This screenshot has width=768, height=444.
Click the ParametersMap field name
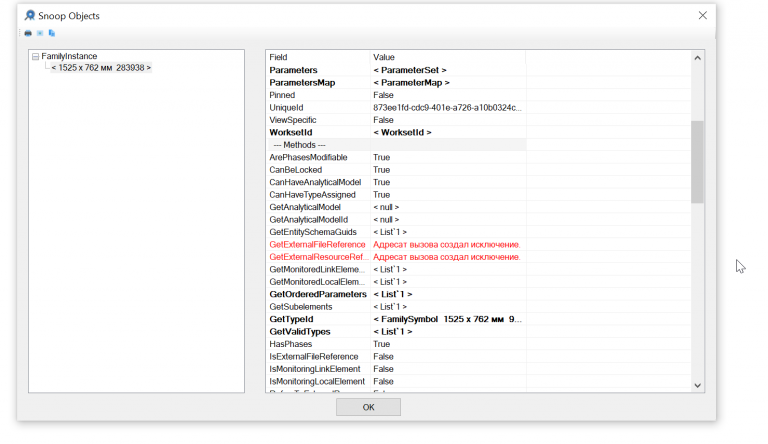click(x=302, y=83)
